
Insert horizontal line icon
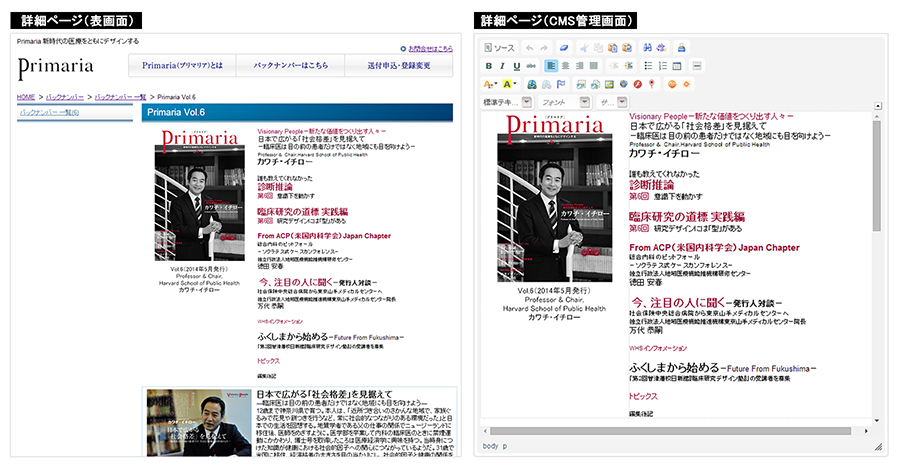pyautogui.click(x=697, y=66)
